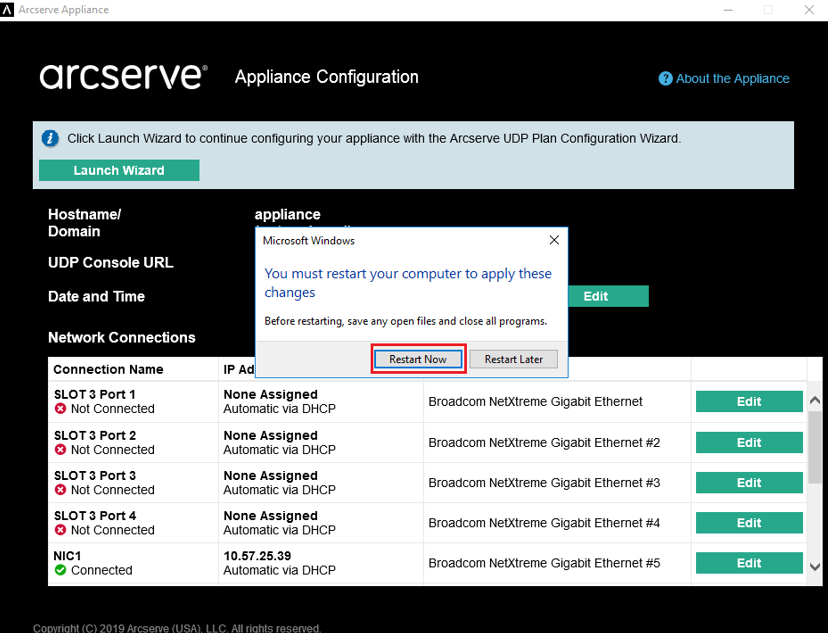Viewport: 830px width, 633px height.
Task: Click the network list scroll up arrow
Action: (x=815, y=401)
